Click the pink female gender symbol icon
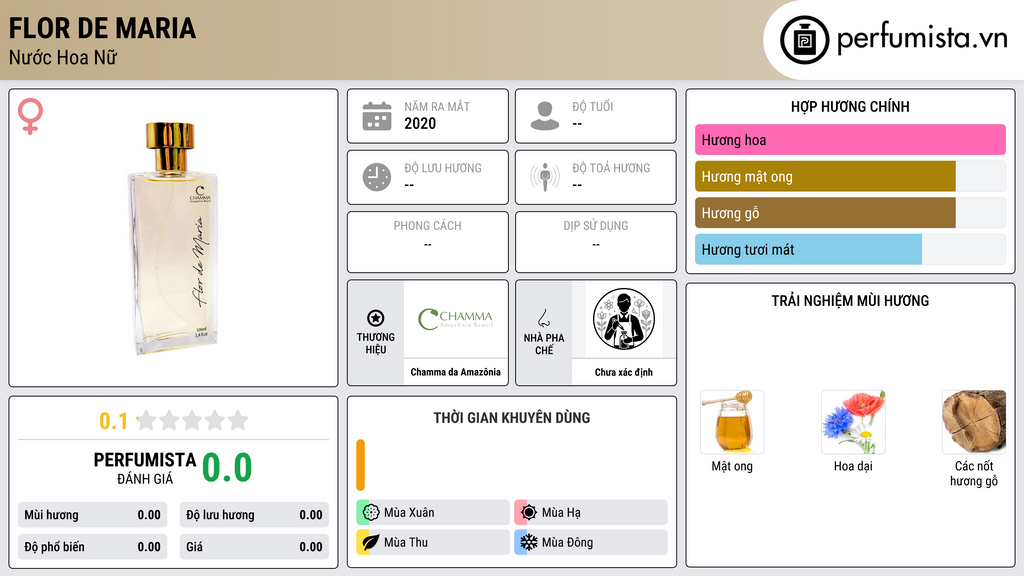The width and height of the screenshot is (1024, 576). 30,116
